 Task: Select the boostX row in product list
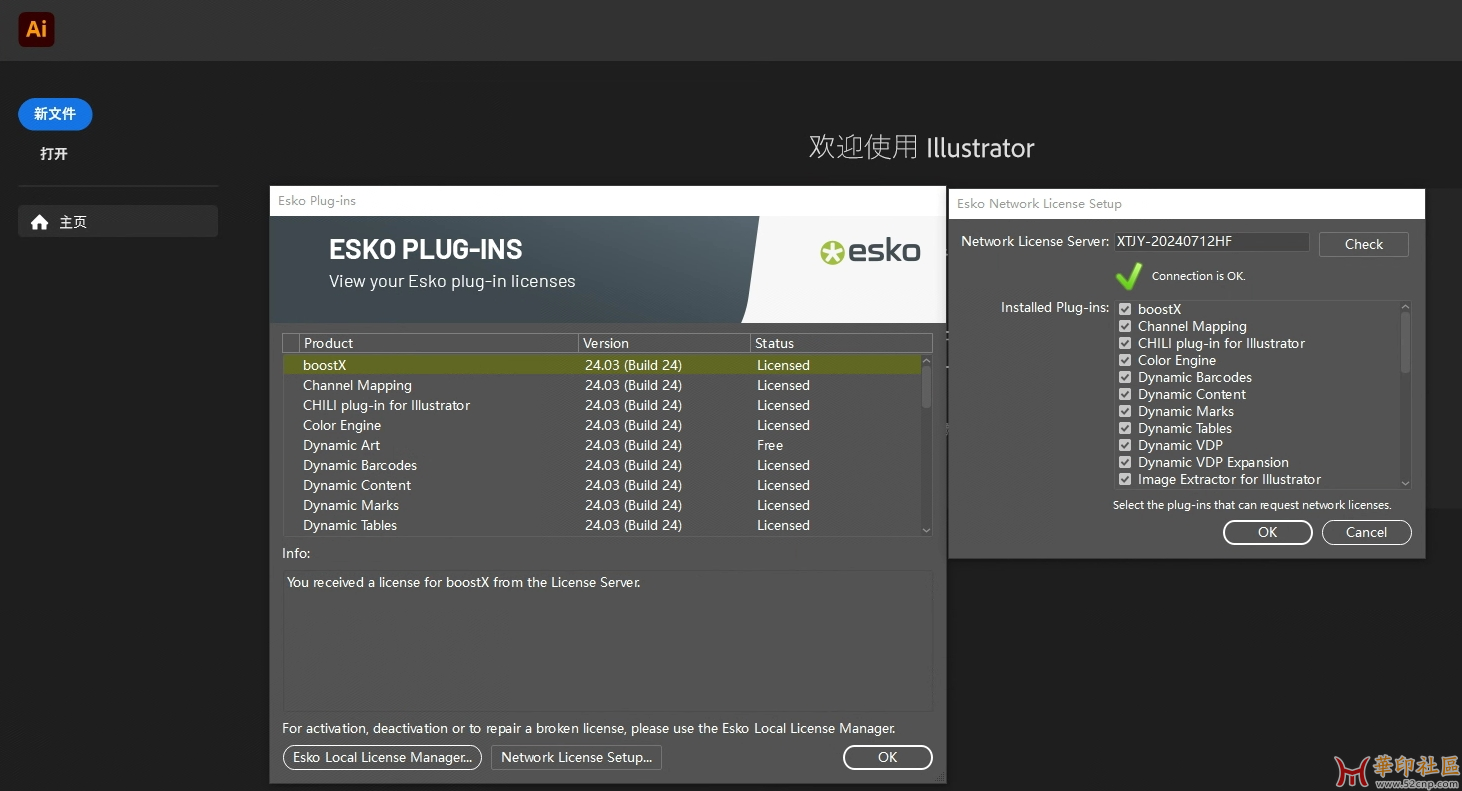point(601,365)
